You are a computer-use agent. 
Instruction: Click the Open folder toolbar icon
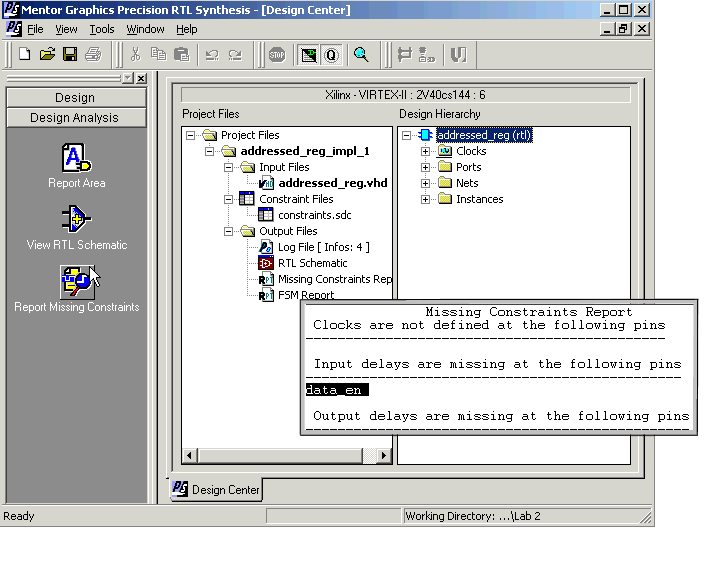[47, 54]
